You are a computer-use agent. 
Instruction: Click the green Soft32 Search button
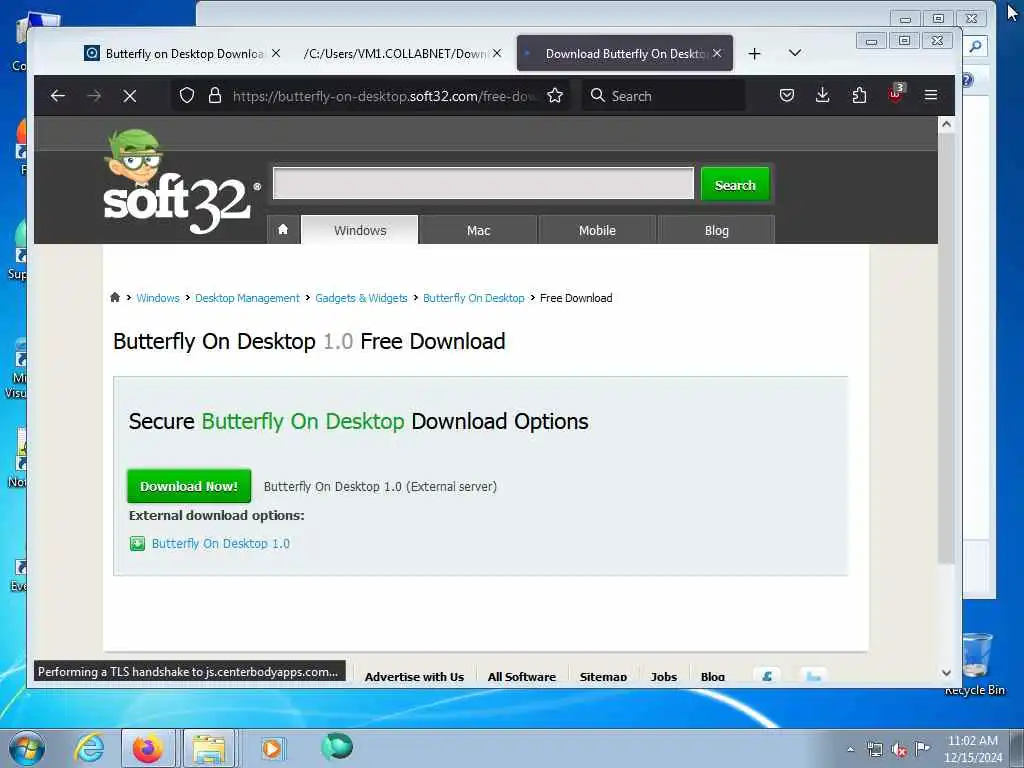click(735, 185)
